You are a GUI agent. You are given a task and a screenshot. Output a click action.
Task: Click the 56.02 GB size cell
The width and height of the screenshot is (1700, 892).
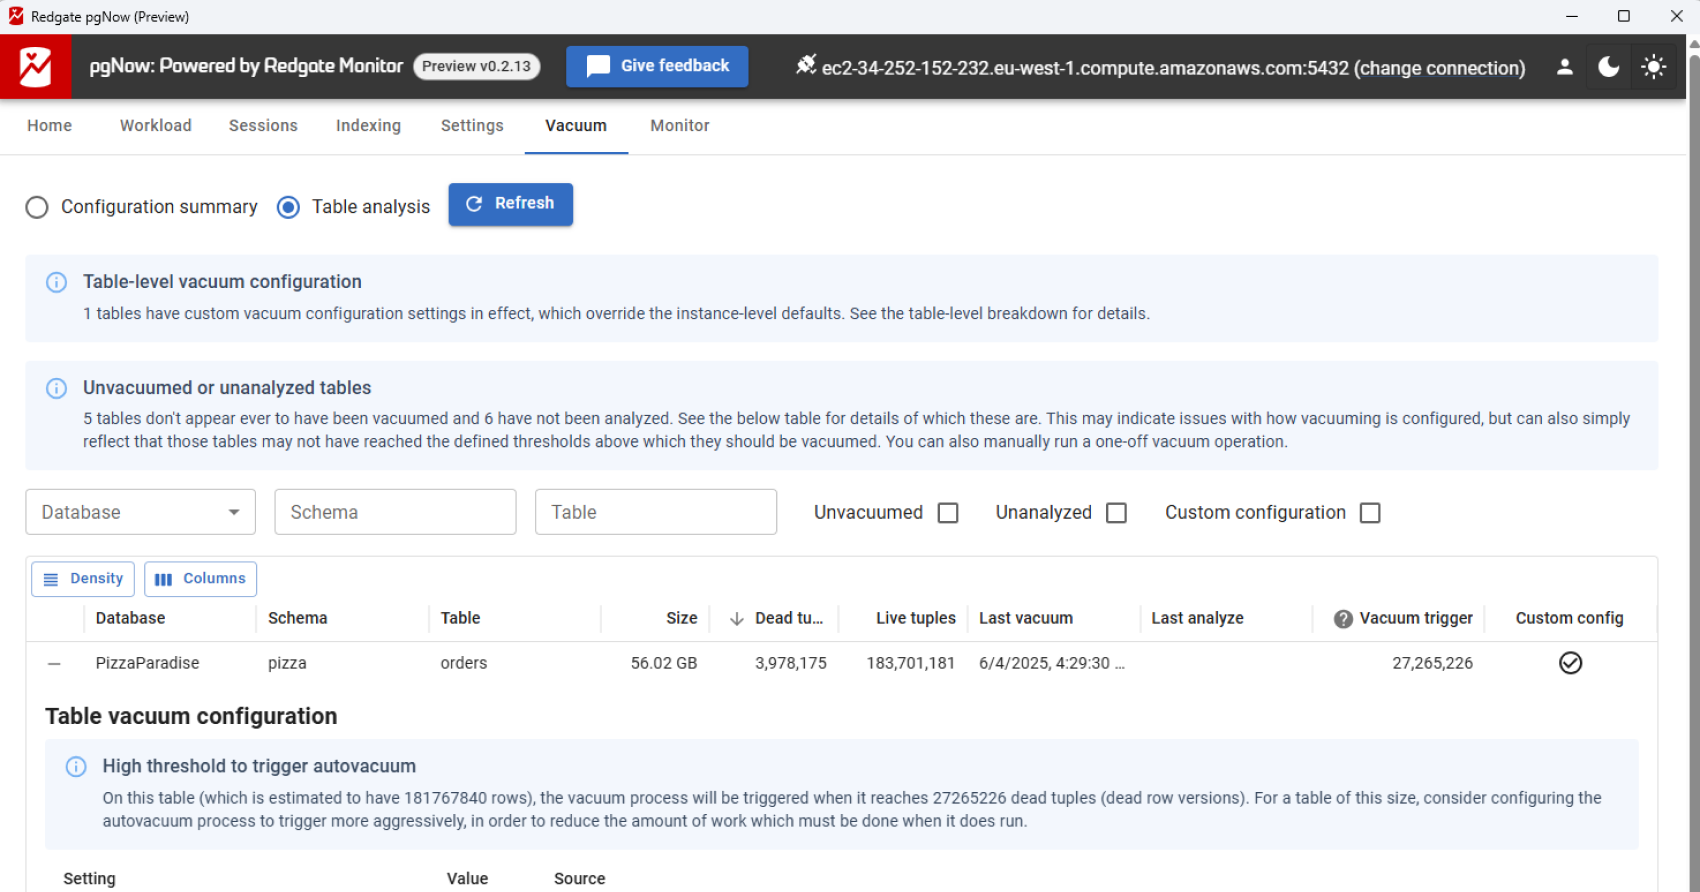coord(664,664)
